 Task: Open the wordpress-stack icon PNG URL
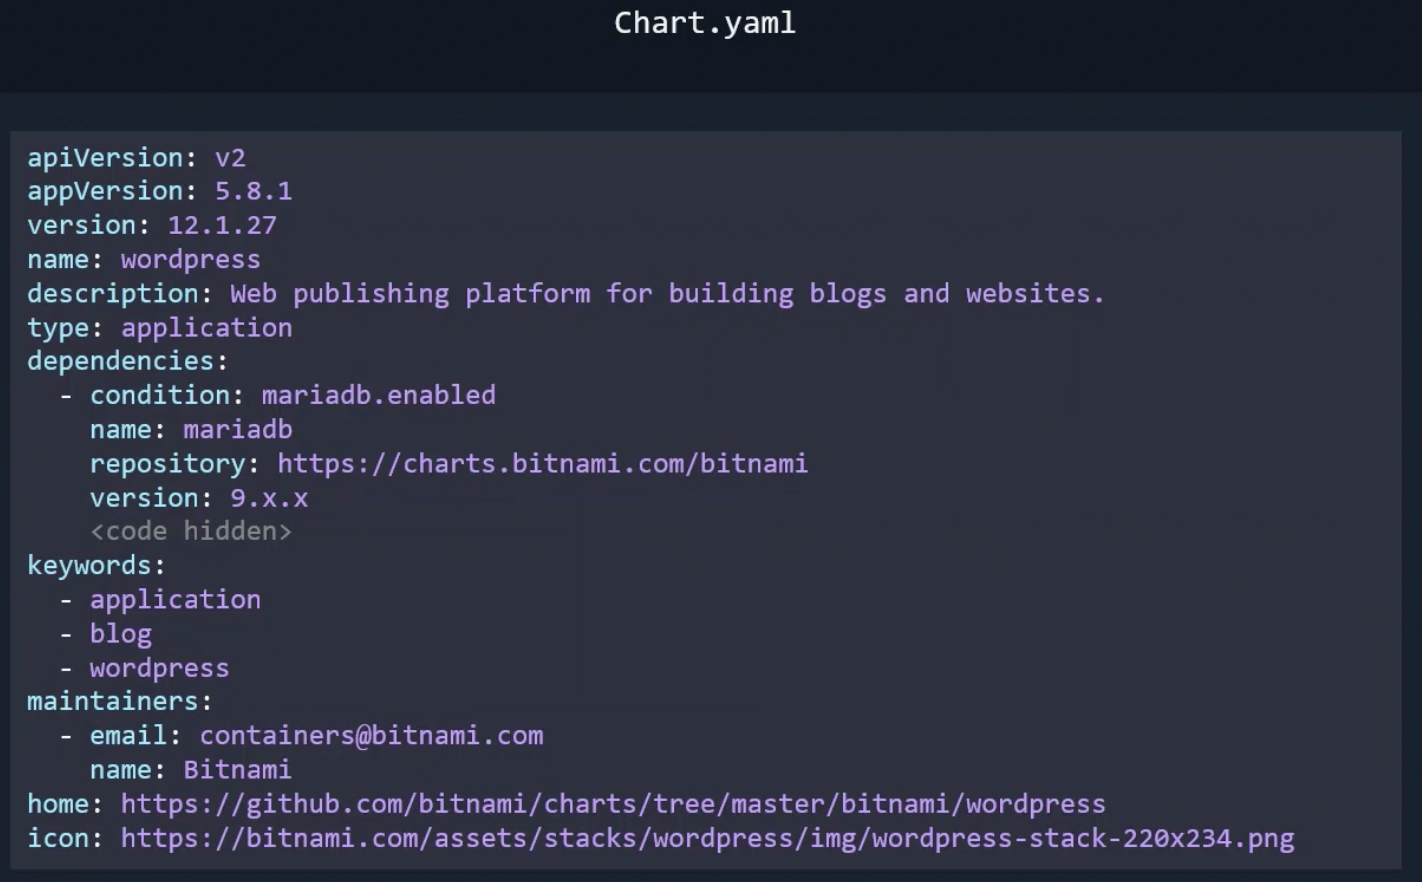click(707, 837)
